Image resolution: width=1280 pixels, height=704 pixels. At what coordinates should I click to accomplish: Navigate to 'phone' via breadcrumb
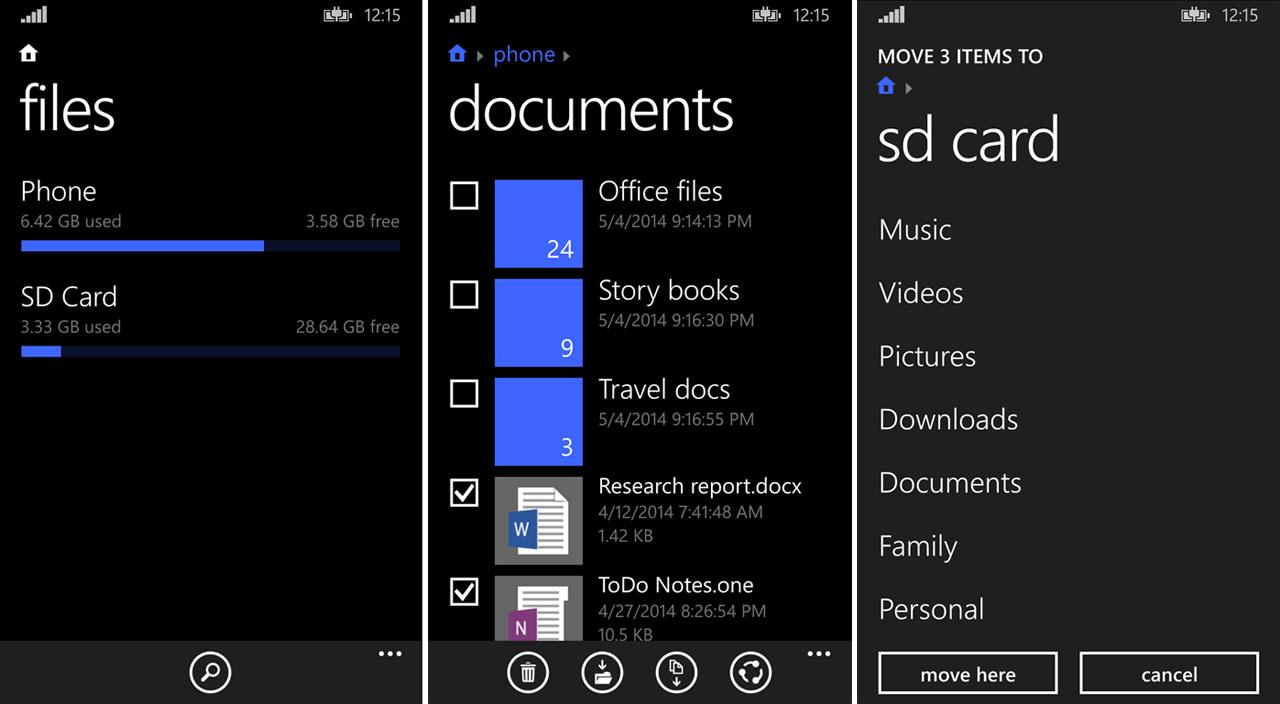pyautogui.click(x=524, y=54)
